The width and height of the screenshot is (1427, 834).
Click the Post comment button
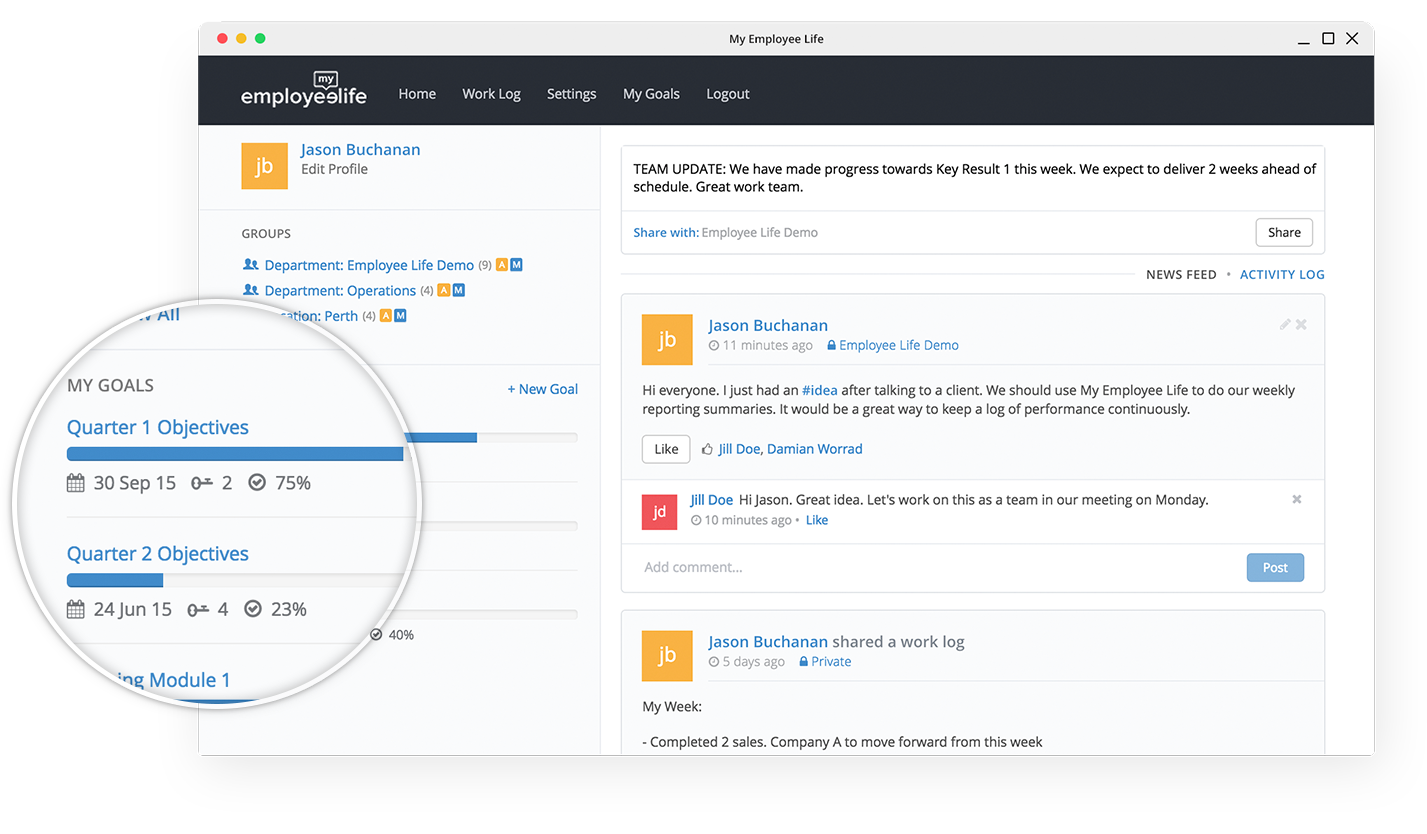pos(1275,567)
